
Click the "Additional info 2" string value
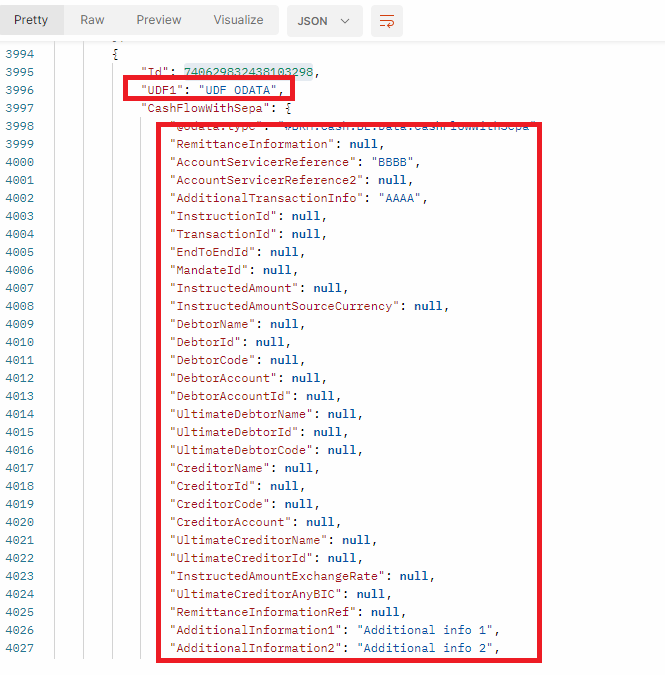tap(427, 648)
